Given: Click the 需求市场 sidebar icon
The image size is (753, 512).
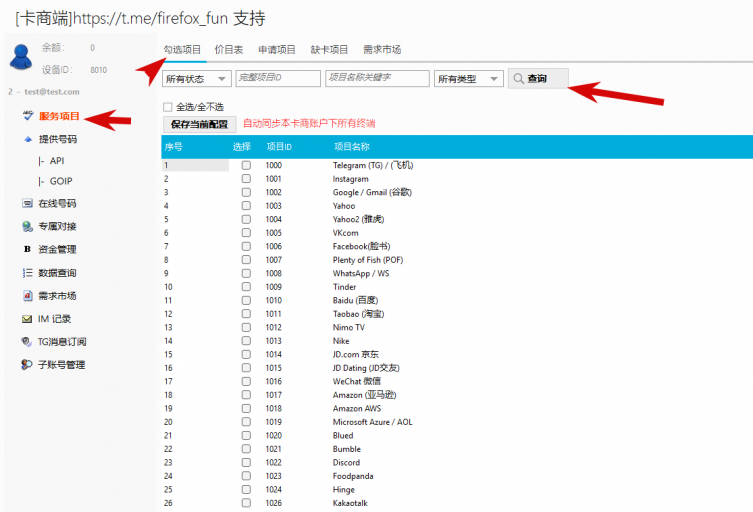Looking at the screenshot, I should click(28, 296).
